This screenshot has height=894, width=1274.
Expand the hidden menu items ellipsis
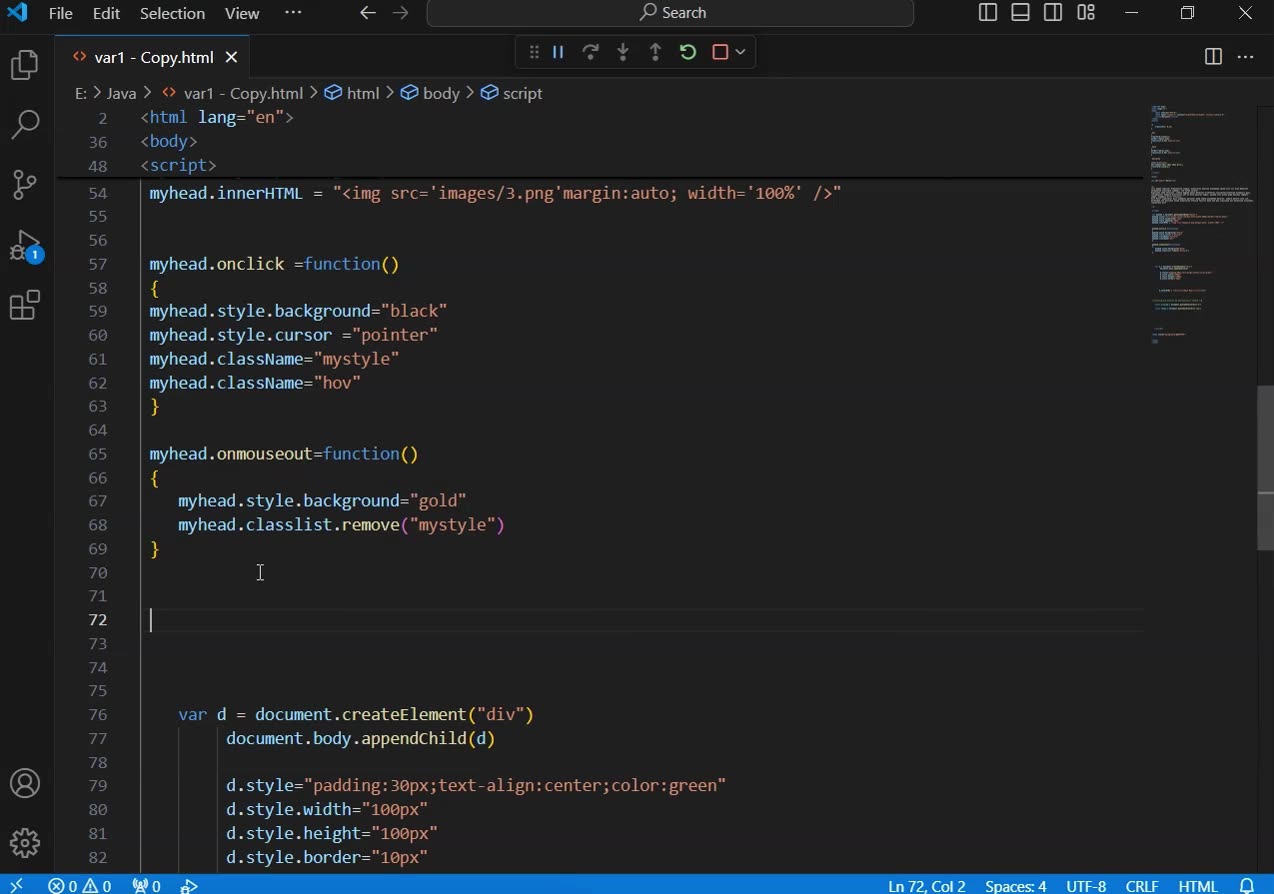293,13
